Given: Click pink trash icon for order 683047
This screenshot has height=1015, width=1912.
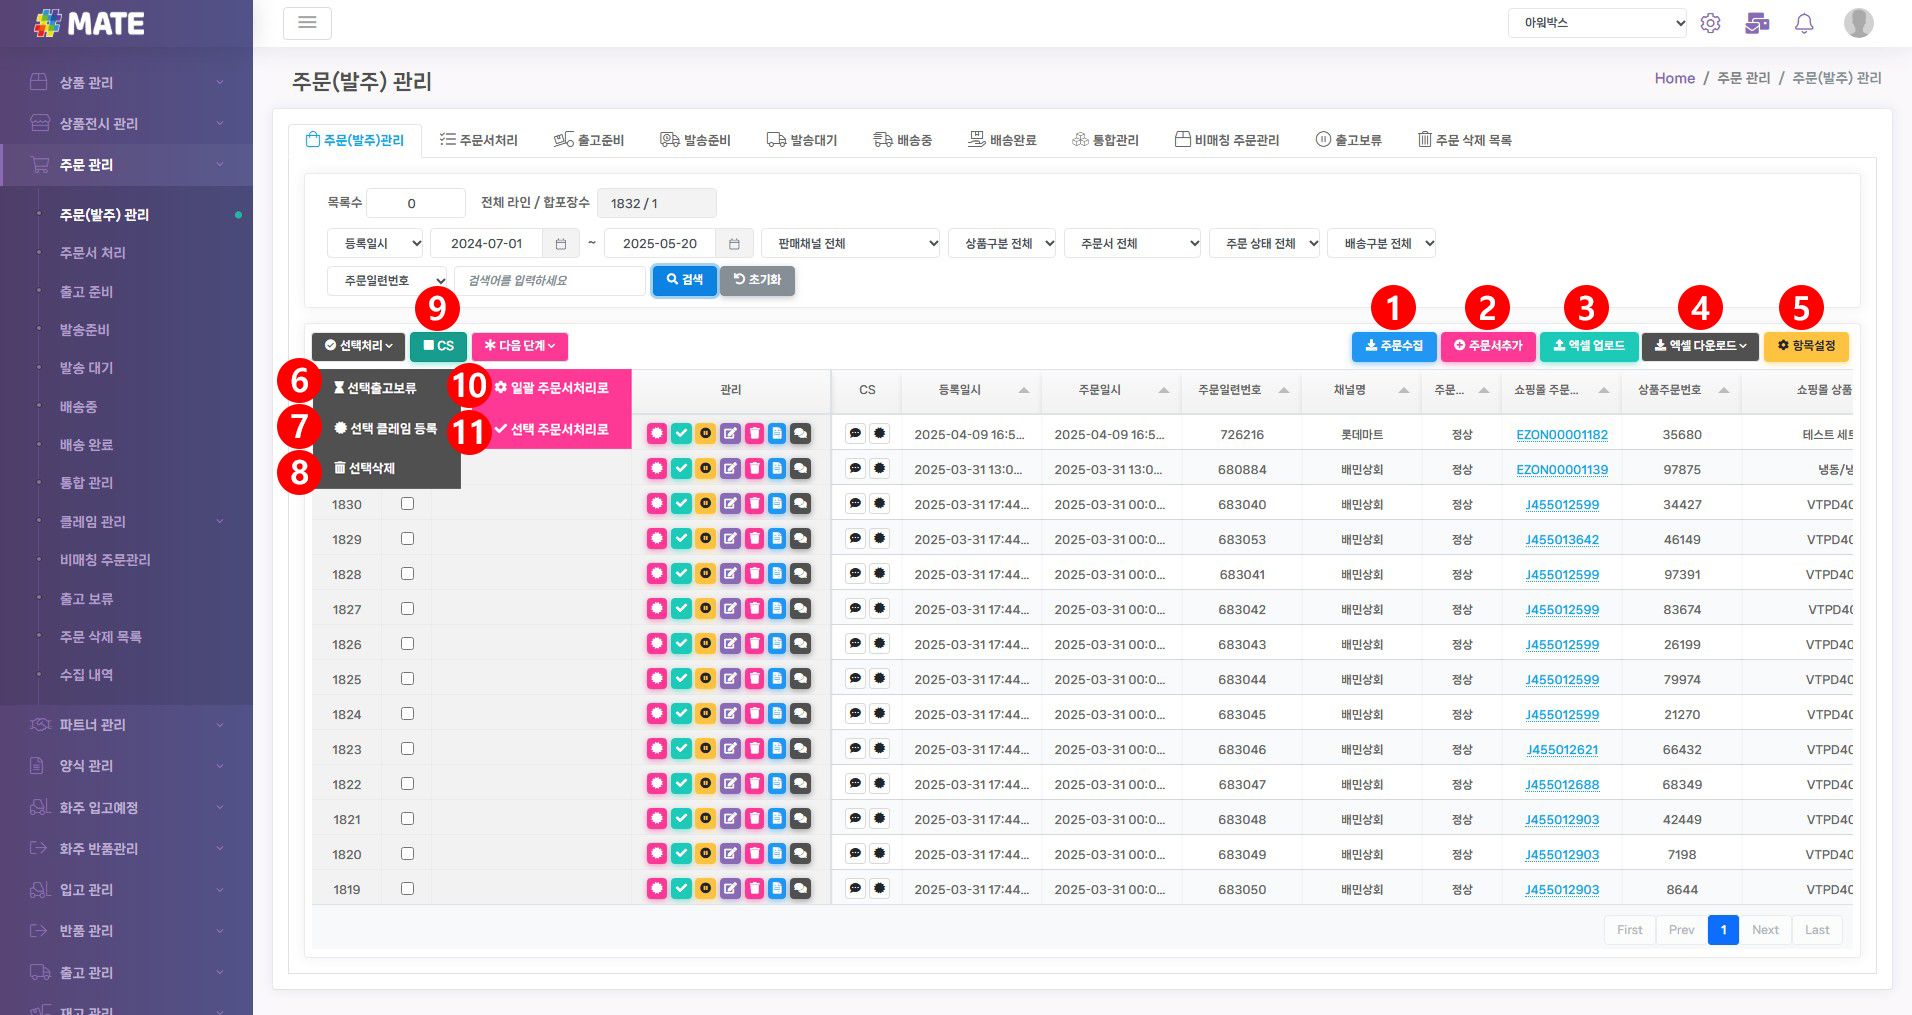Looking at the screenshot, I should point(754,783).
